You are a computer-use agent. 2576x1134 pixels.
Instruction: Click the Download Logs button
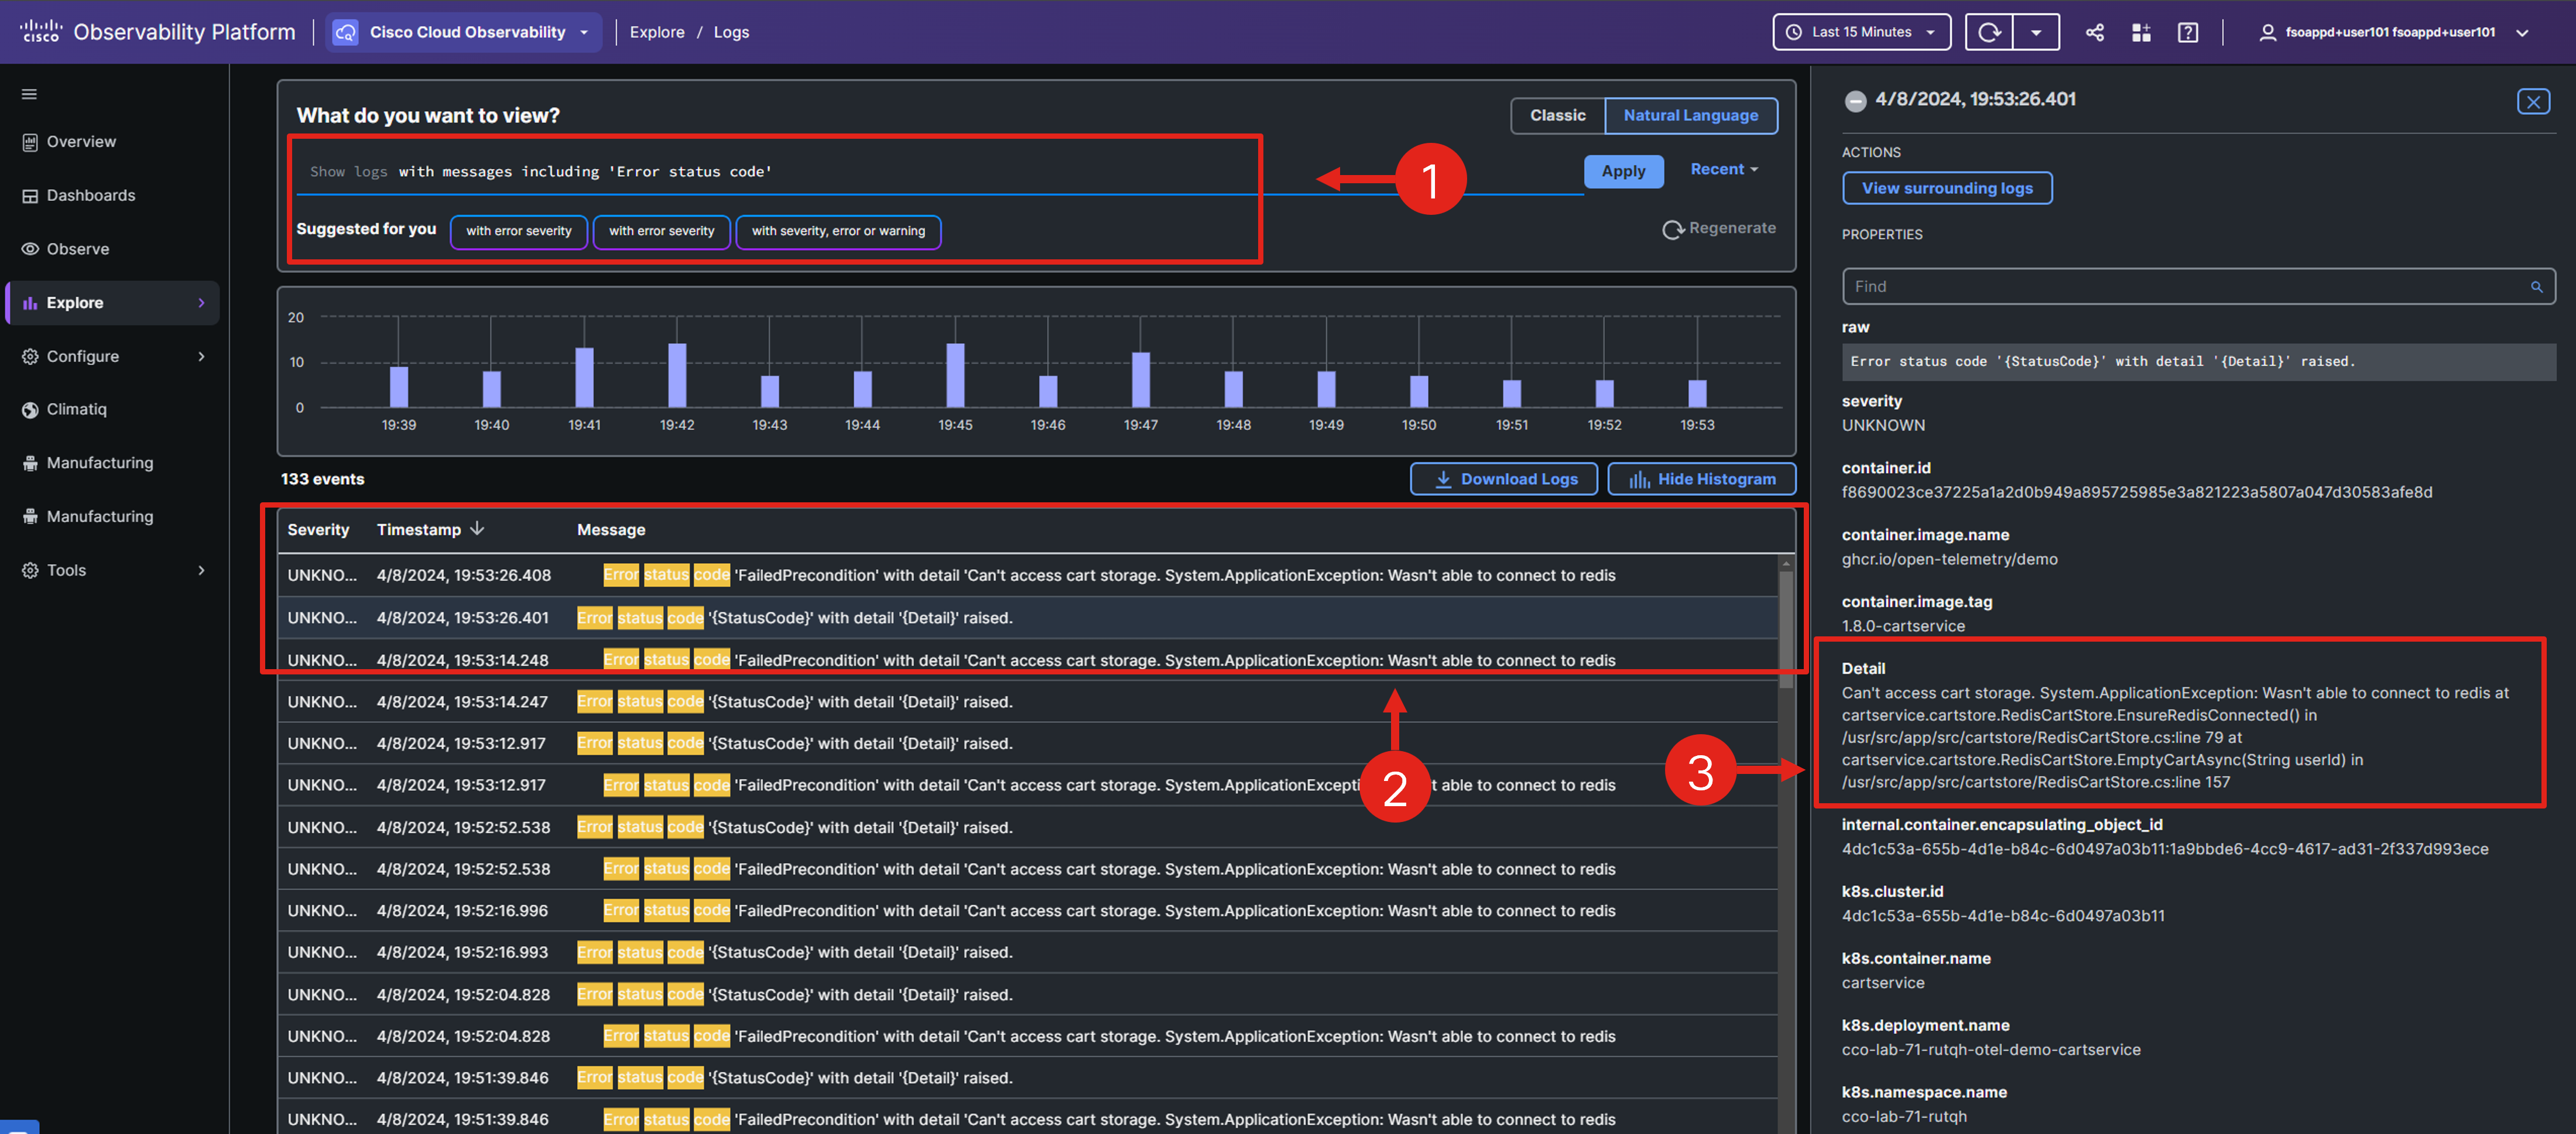(1504, 479)
